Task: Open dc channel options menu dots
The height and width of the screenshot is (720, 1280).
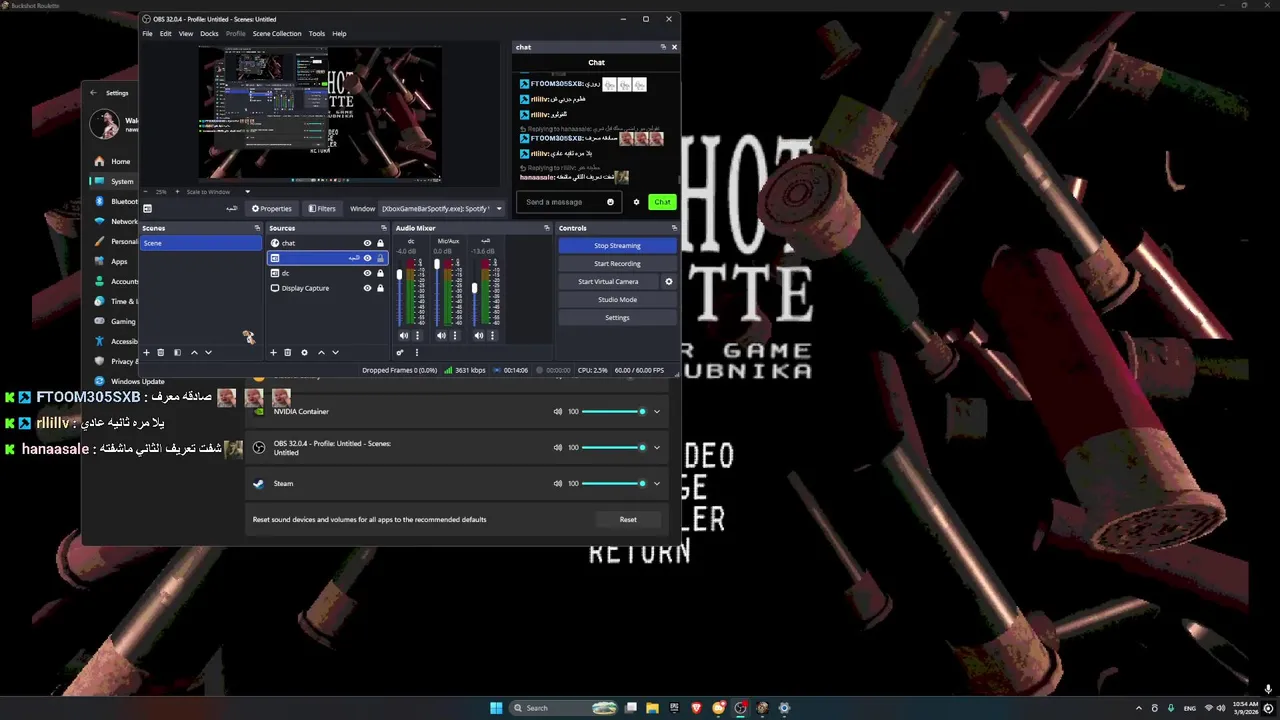Action: (x=418, y=336)
